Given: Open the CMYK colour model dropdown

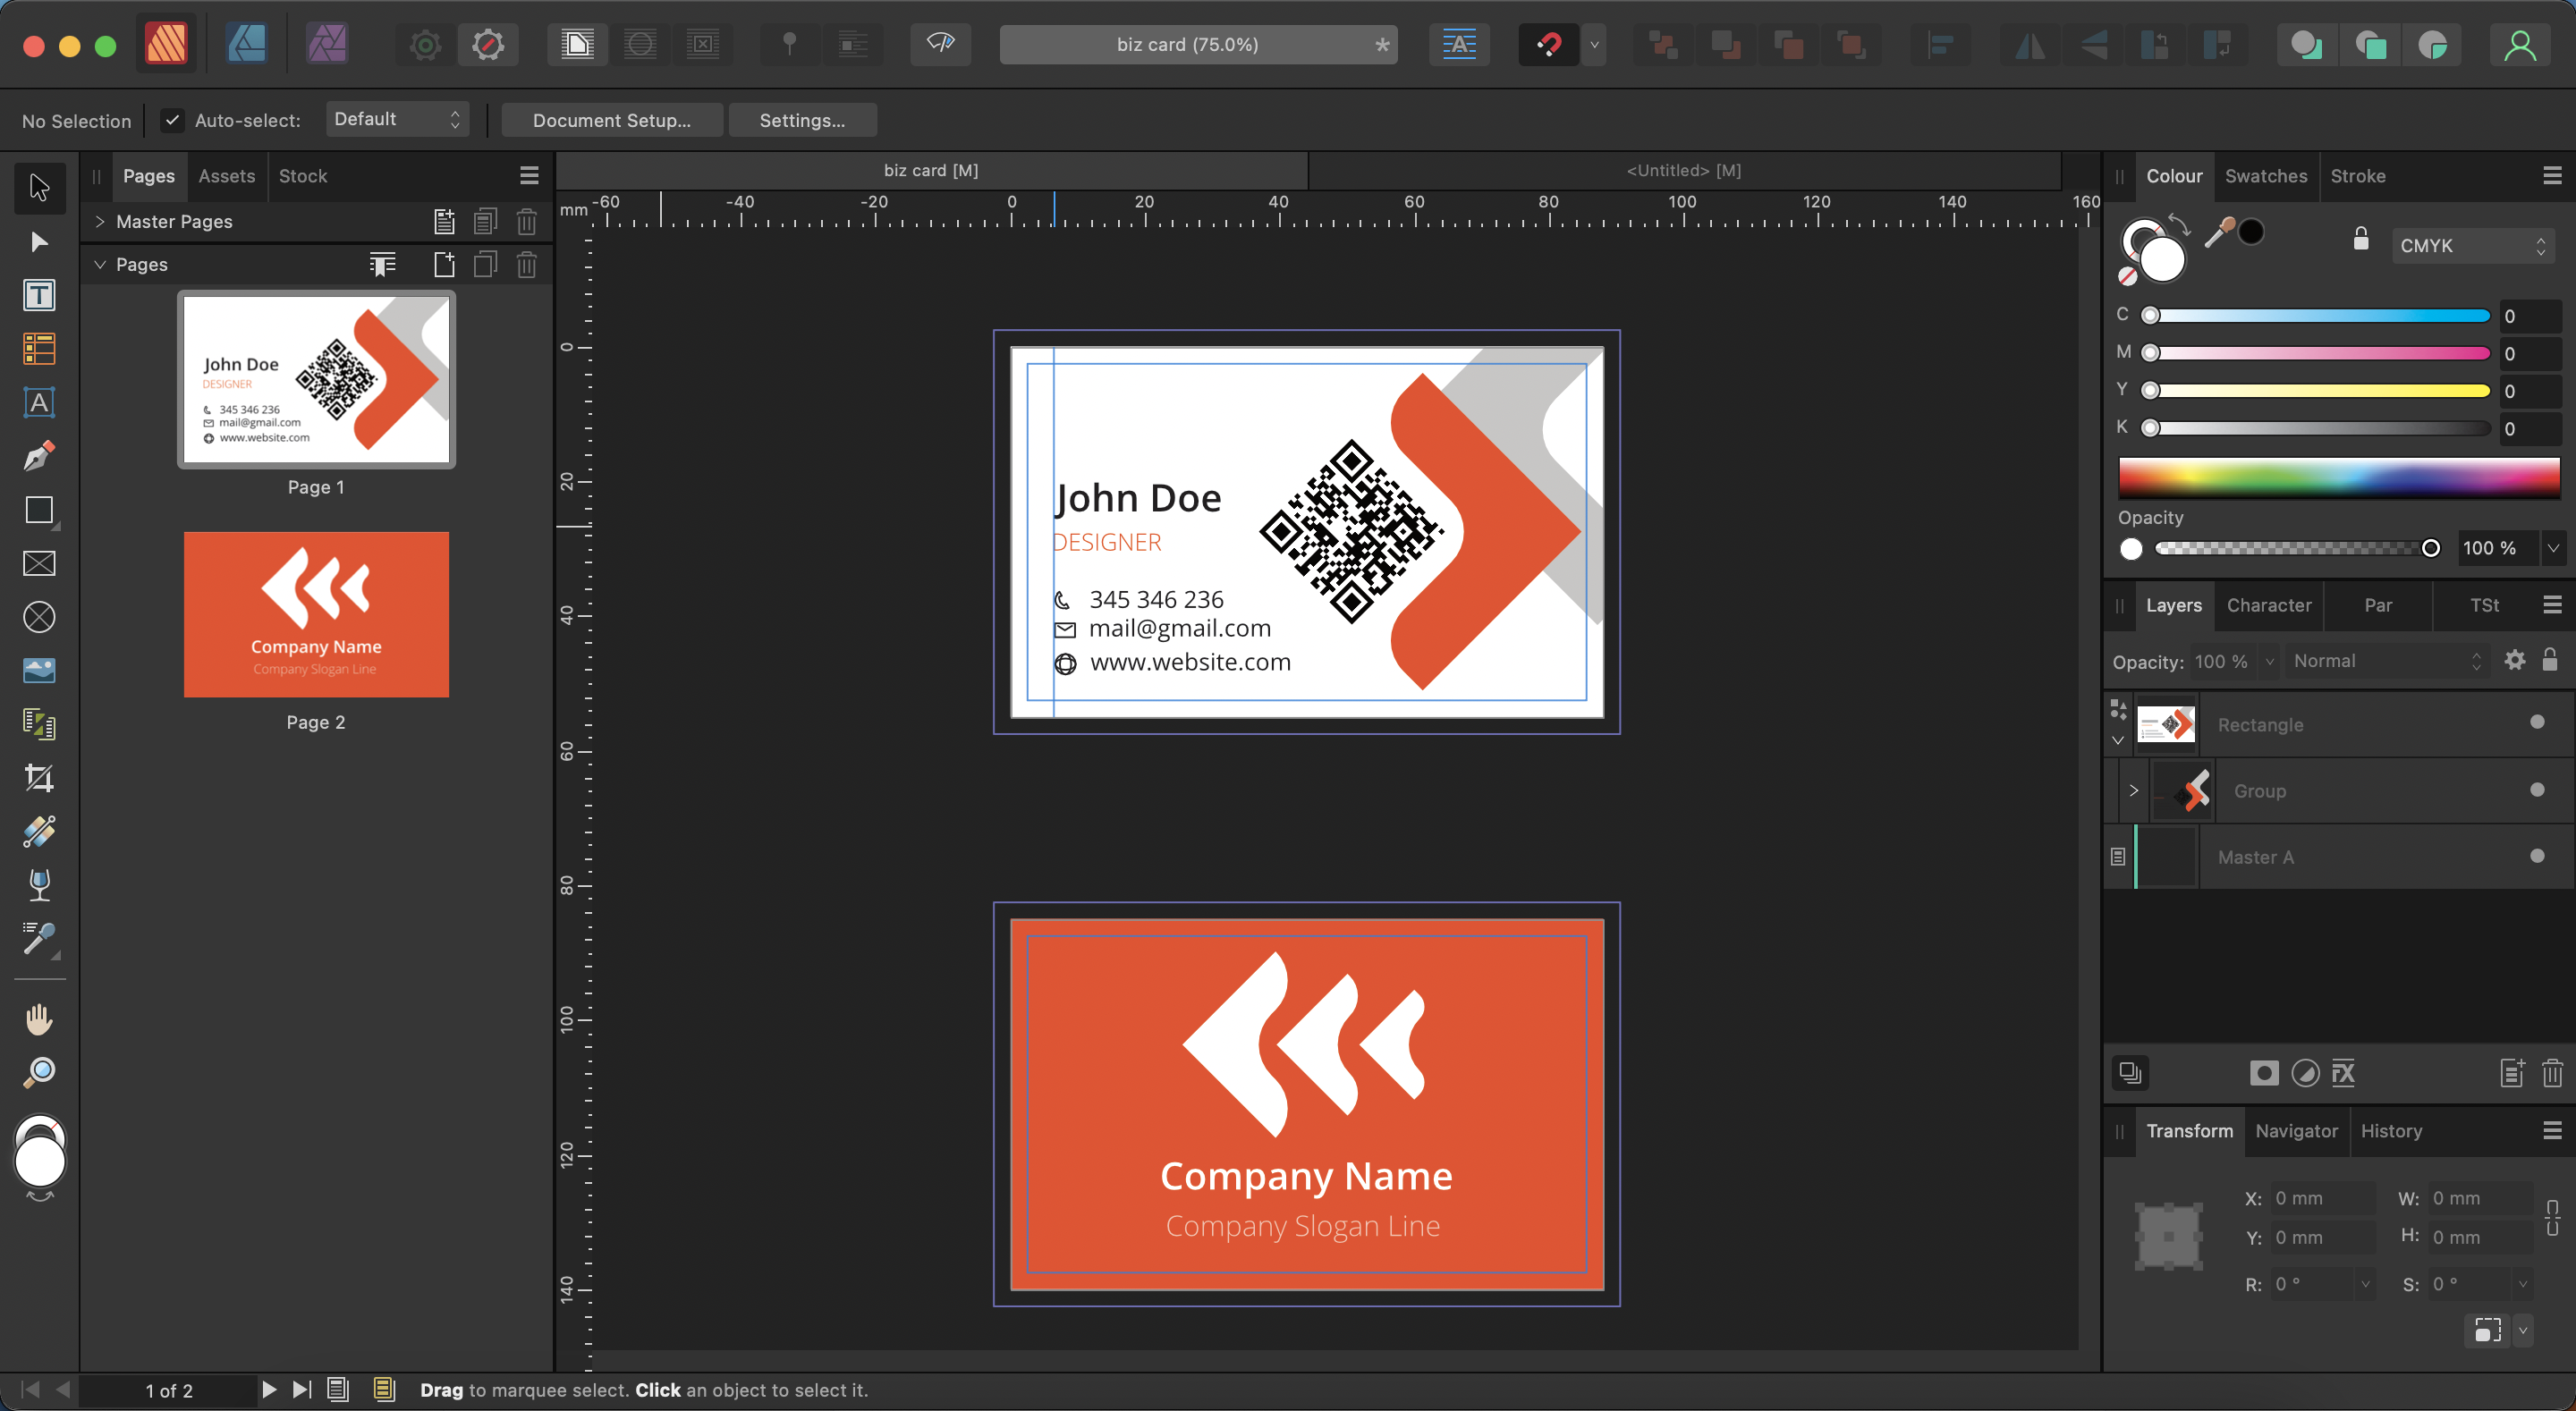Looking at the screenshot, I should pyautogui.click(x=2473, y=246).
